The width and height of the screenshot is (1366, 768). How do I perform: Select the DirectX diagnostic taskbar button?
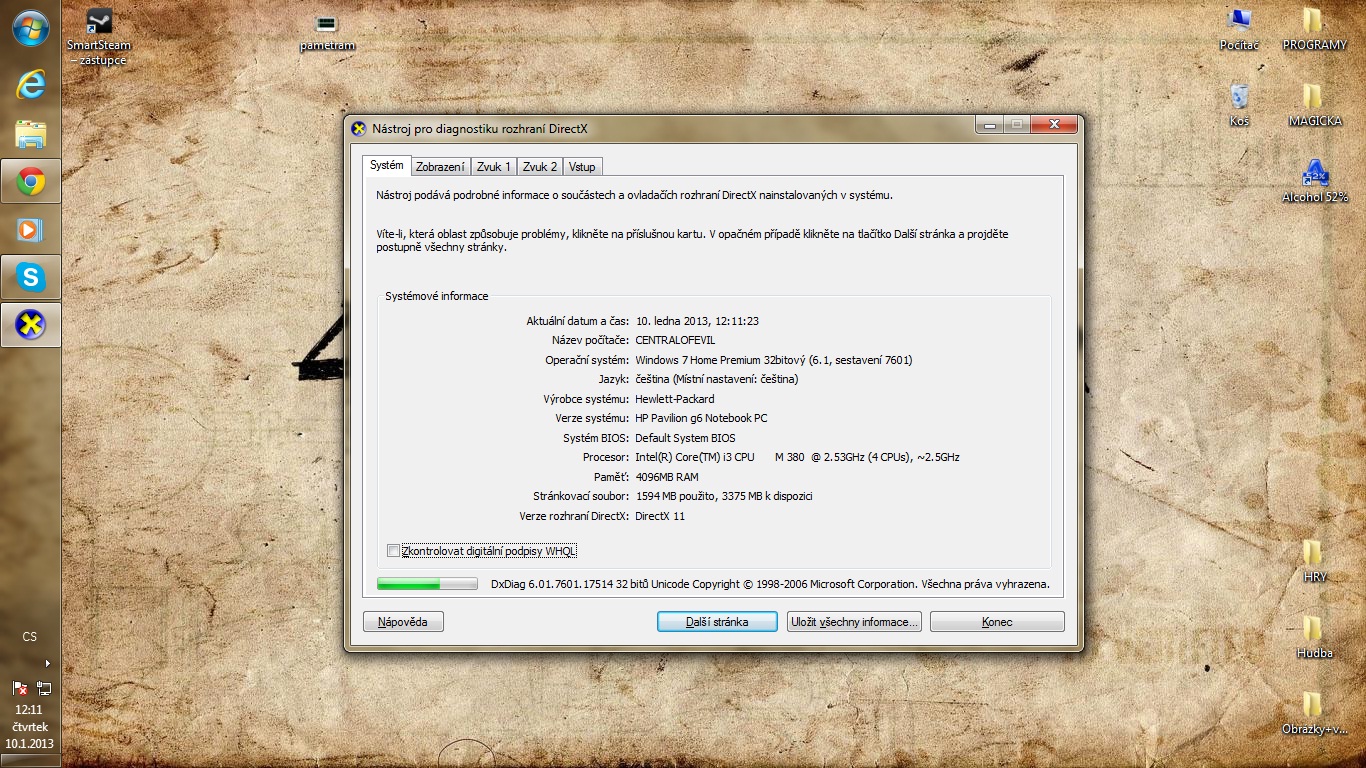(x=30, y=325)
